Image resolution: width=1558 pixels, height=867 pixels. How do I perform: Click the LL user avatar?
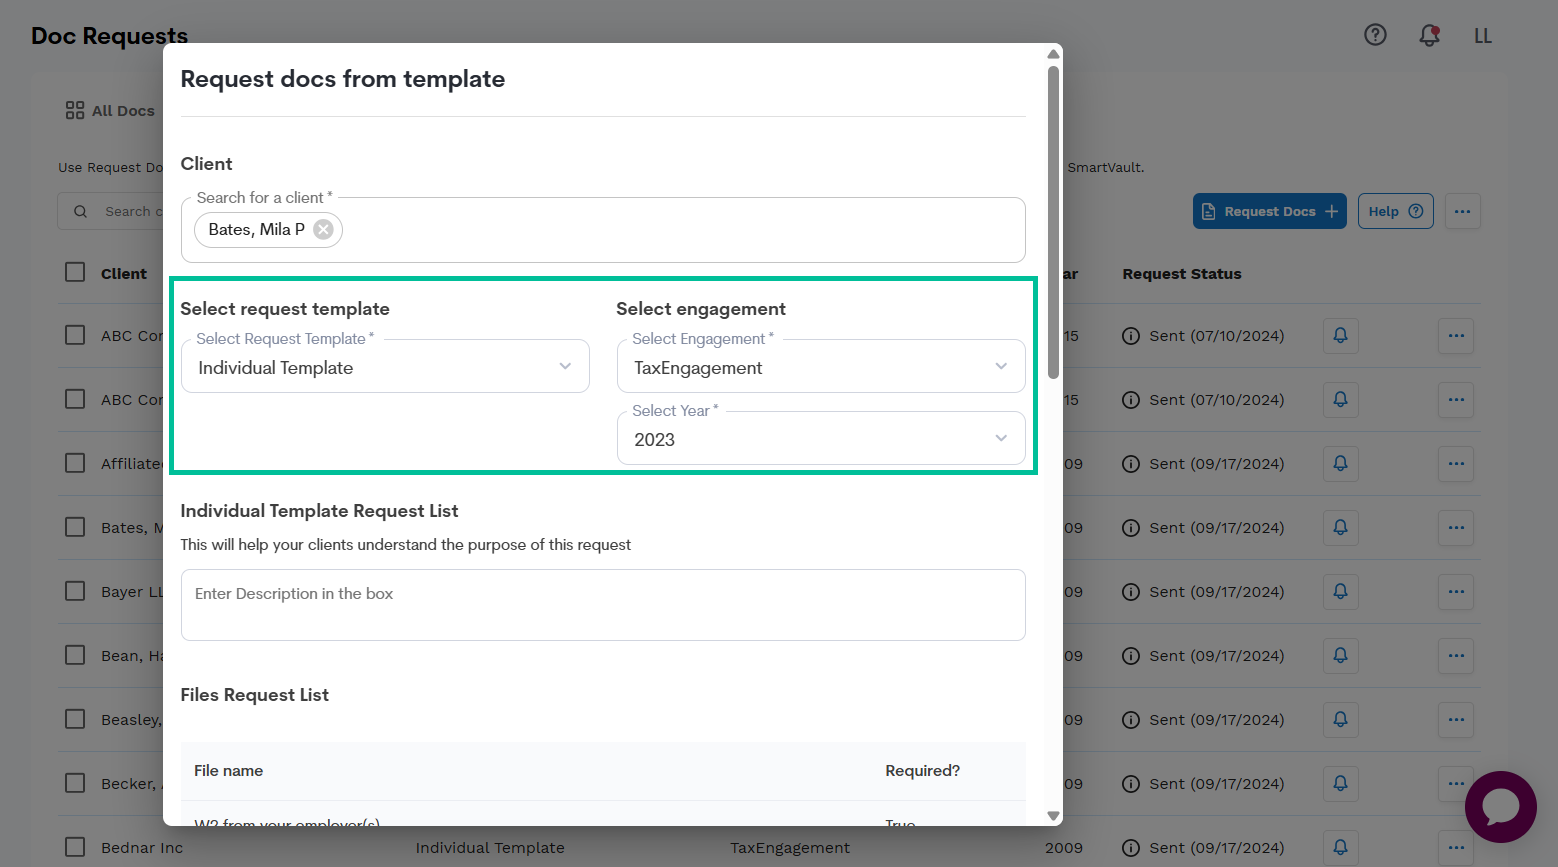point(1483,35)
